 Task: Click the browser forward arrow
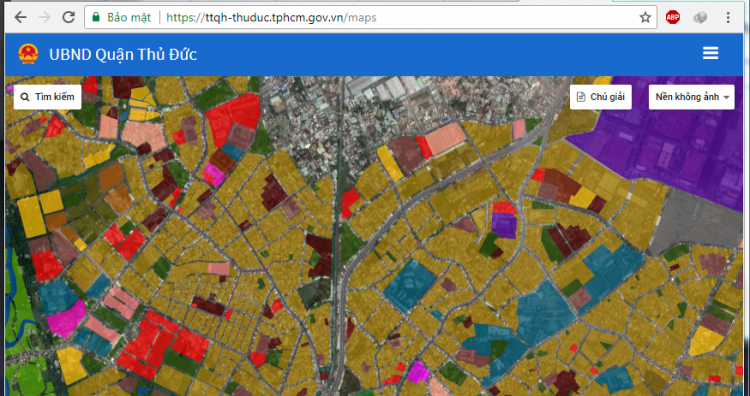click(44, 18)
